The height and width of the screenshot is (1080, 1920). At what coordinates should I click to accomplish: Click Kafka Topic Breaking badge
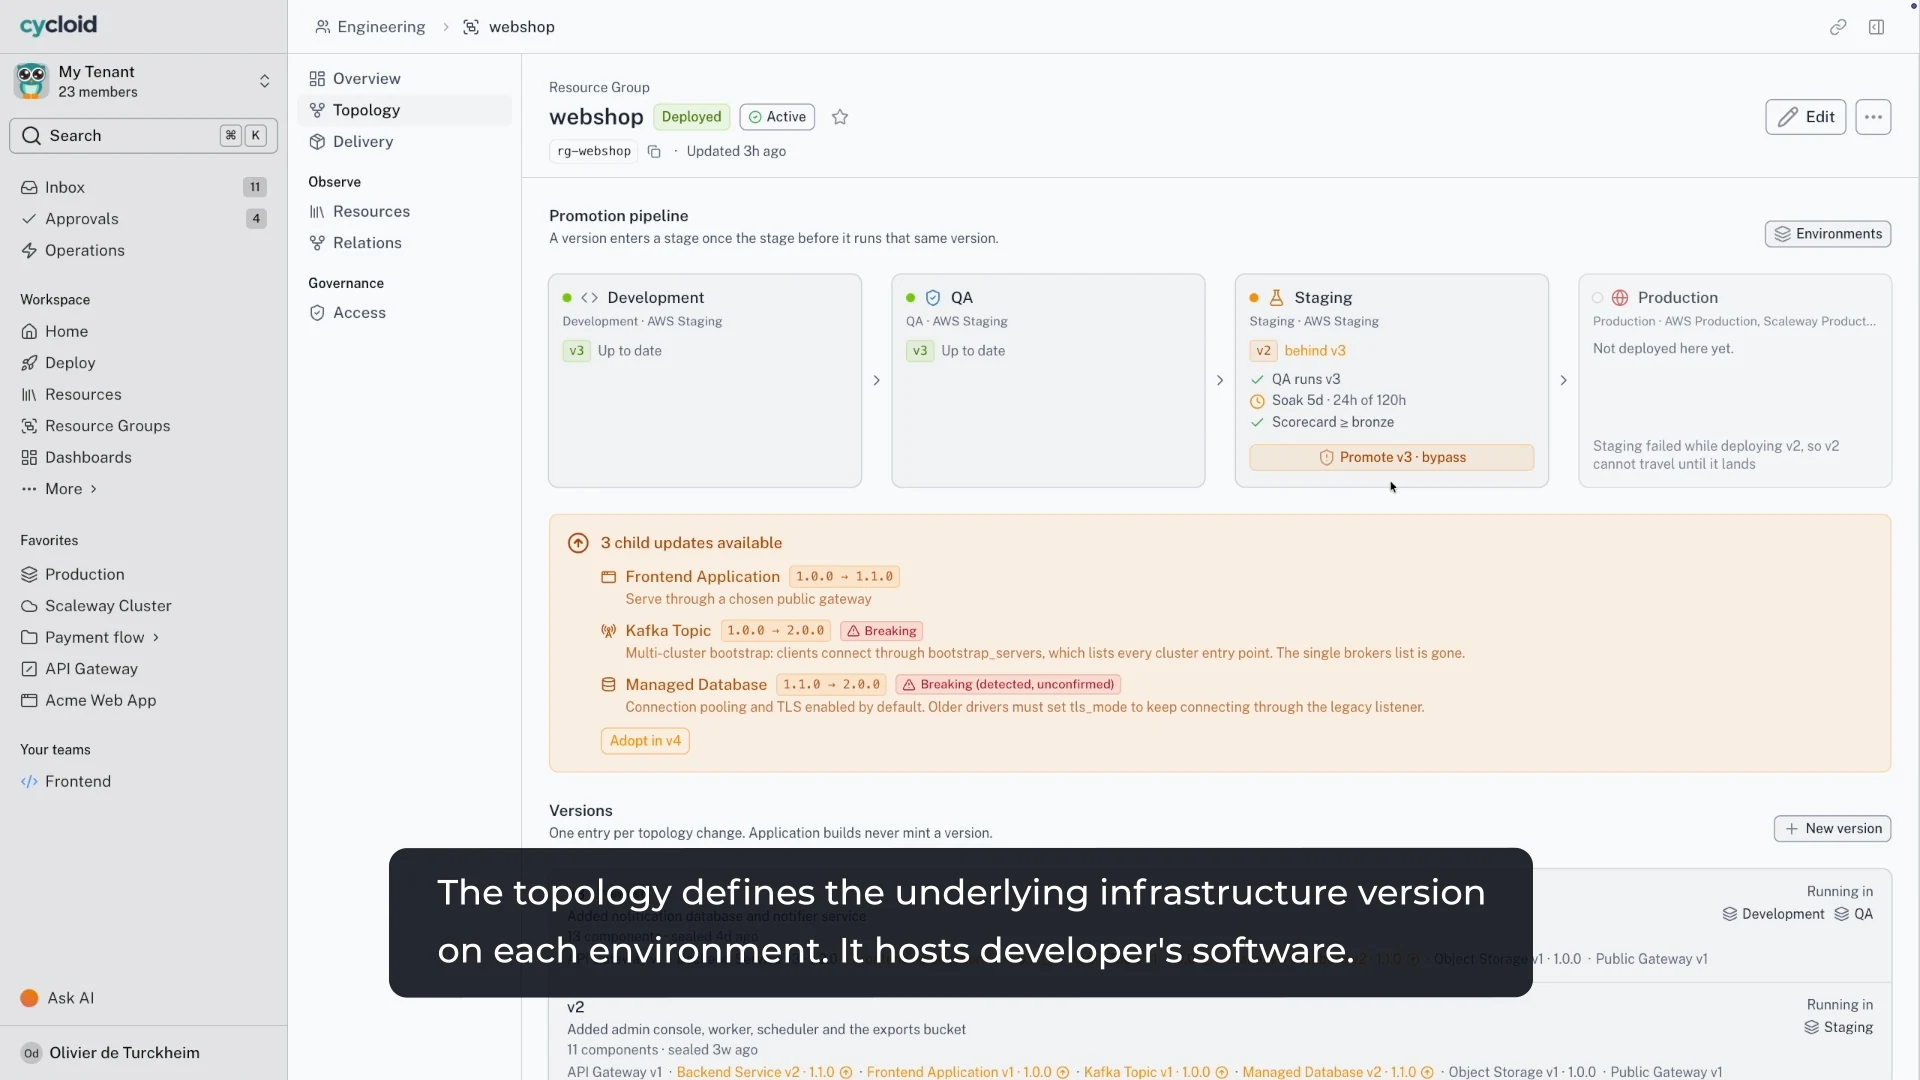pos(882,632)
